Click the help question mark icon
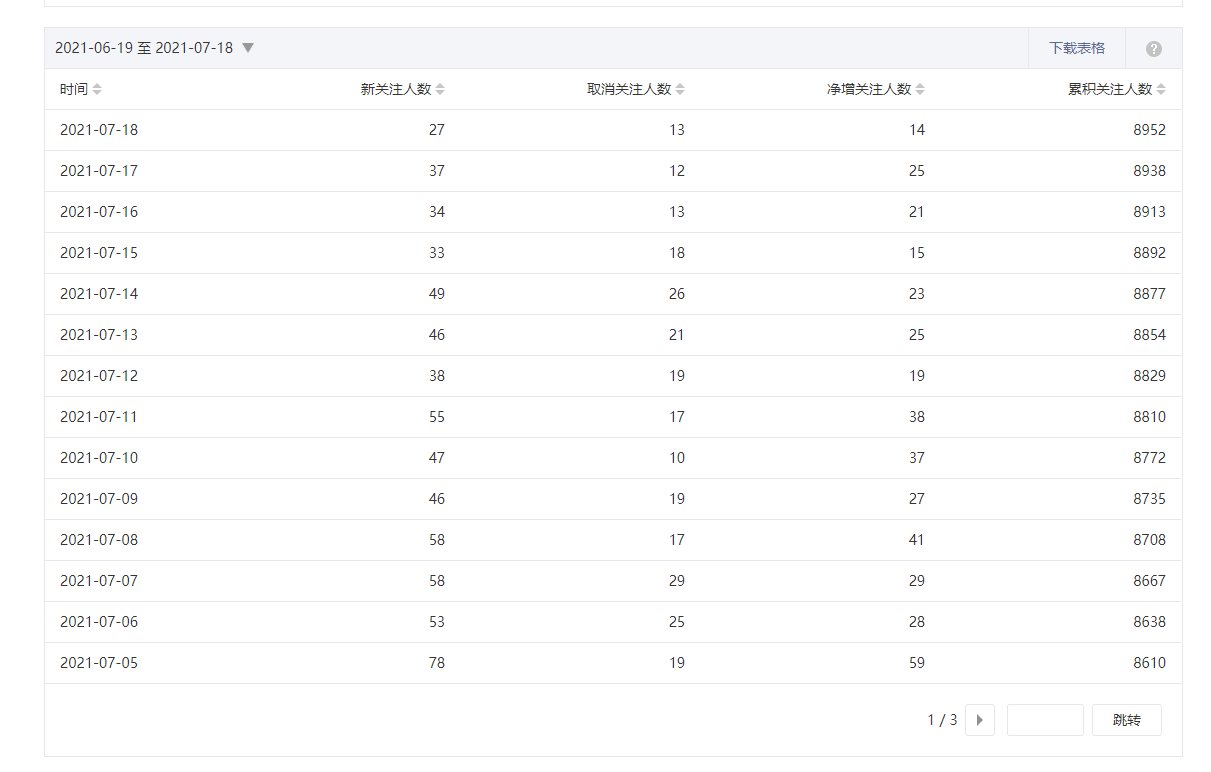Image resolution: width=1211 pixels, height=772 pixels. [x=1154, y=49]
